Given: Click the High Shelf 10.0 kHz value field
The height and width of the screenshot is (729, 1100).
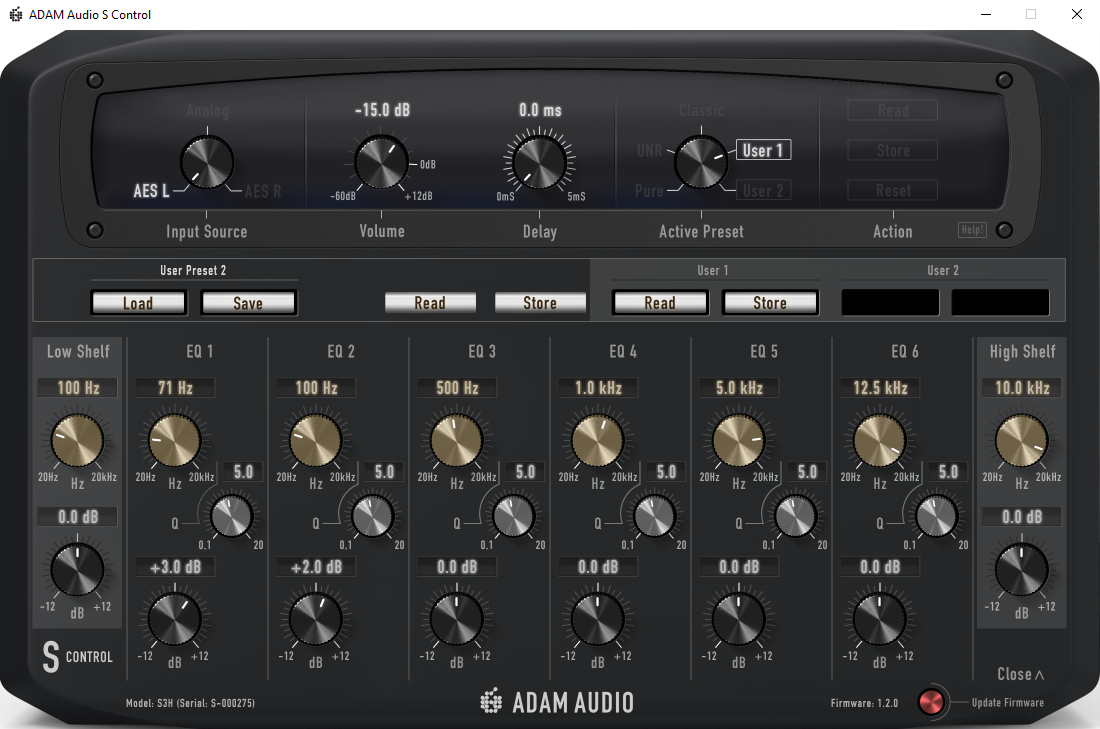Looking at the screenshot, I should point(1021,387).
